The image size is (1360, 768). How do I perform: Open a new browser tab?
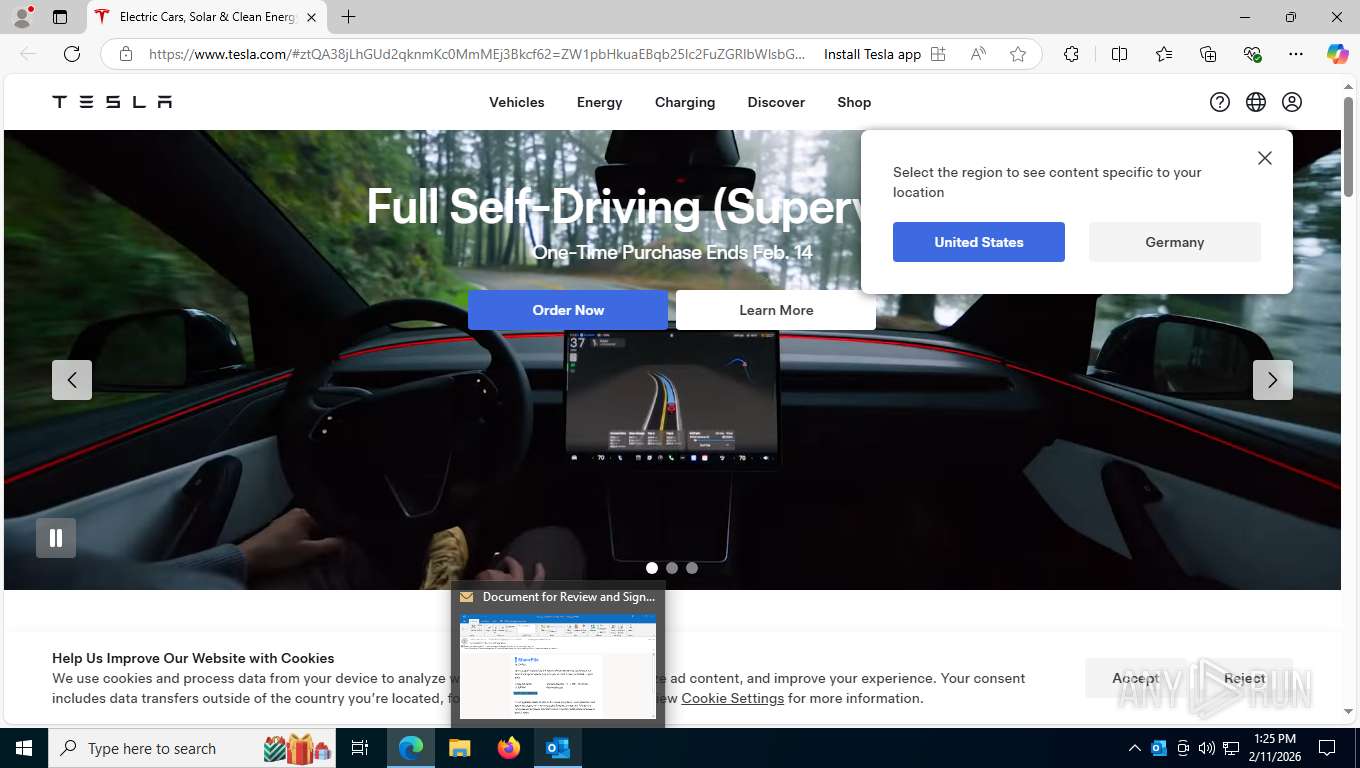[x=348, y=17]
